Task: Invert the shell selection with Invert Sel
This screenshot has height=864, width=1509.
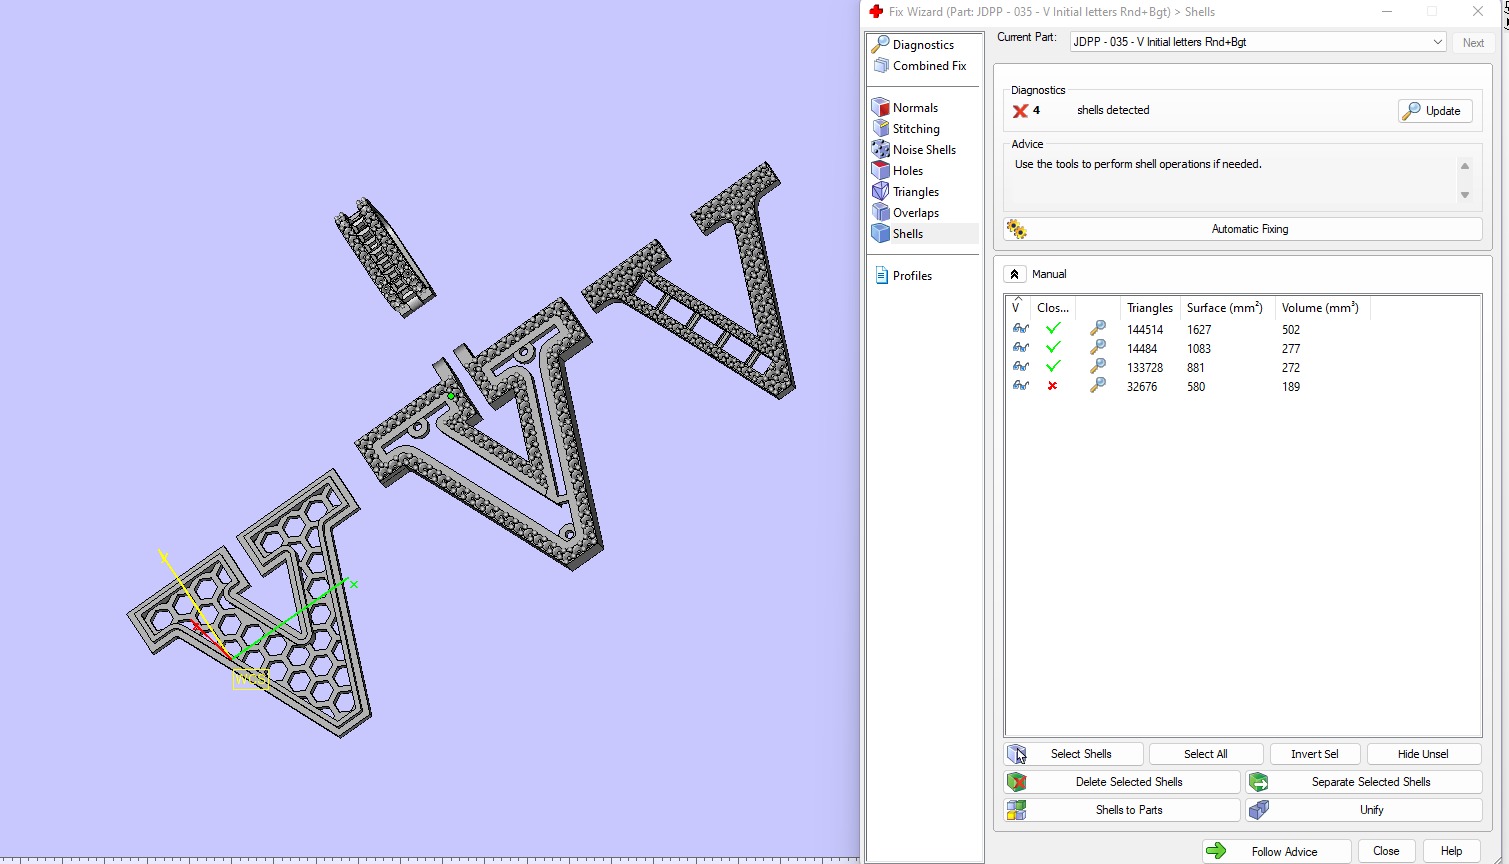Action: tap(1314, 754)
